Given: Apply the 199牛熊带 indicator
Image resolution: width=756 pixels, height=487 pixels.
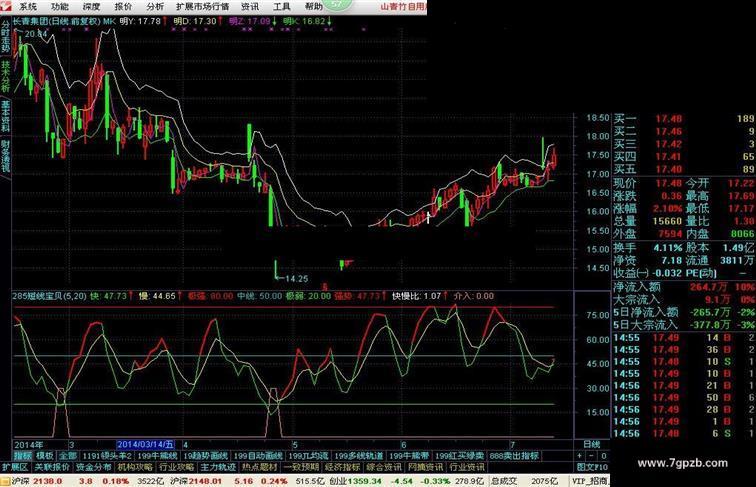Looking at the screenshot, I should 409,456.
